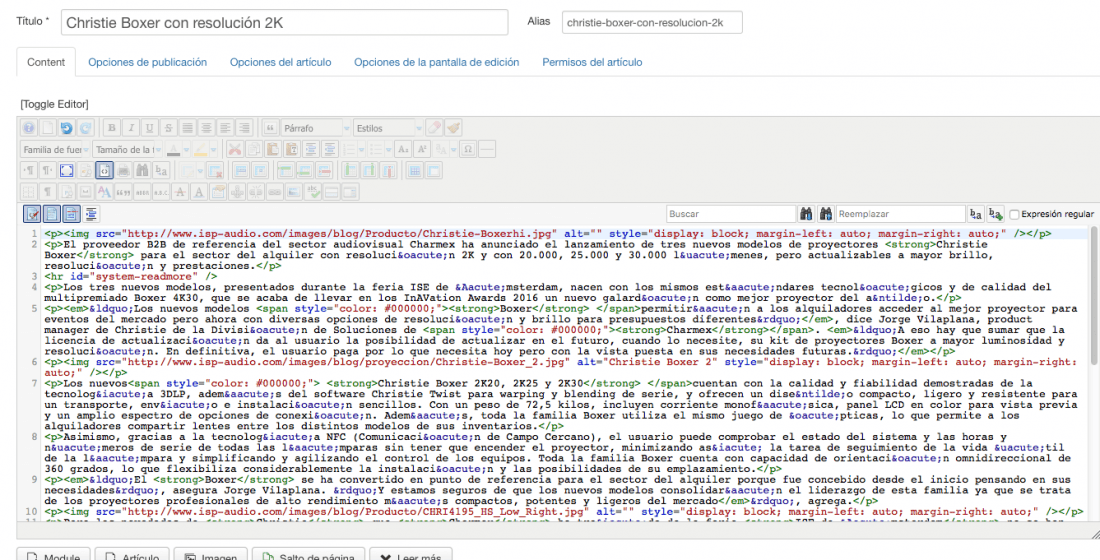Toggle fullscreen editor mode
This screenshot has width=1100, height=560.
67,171
